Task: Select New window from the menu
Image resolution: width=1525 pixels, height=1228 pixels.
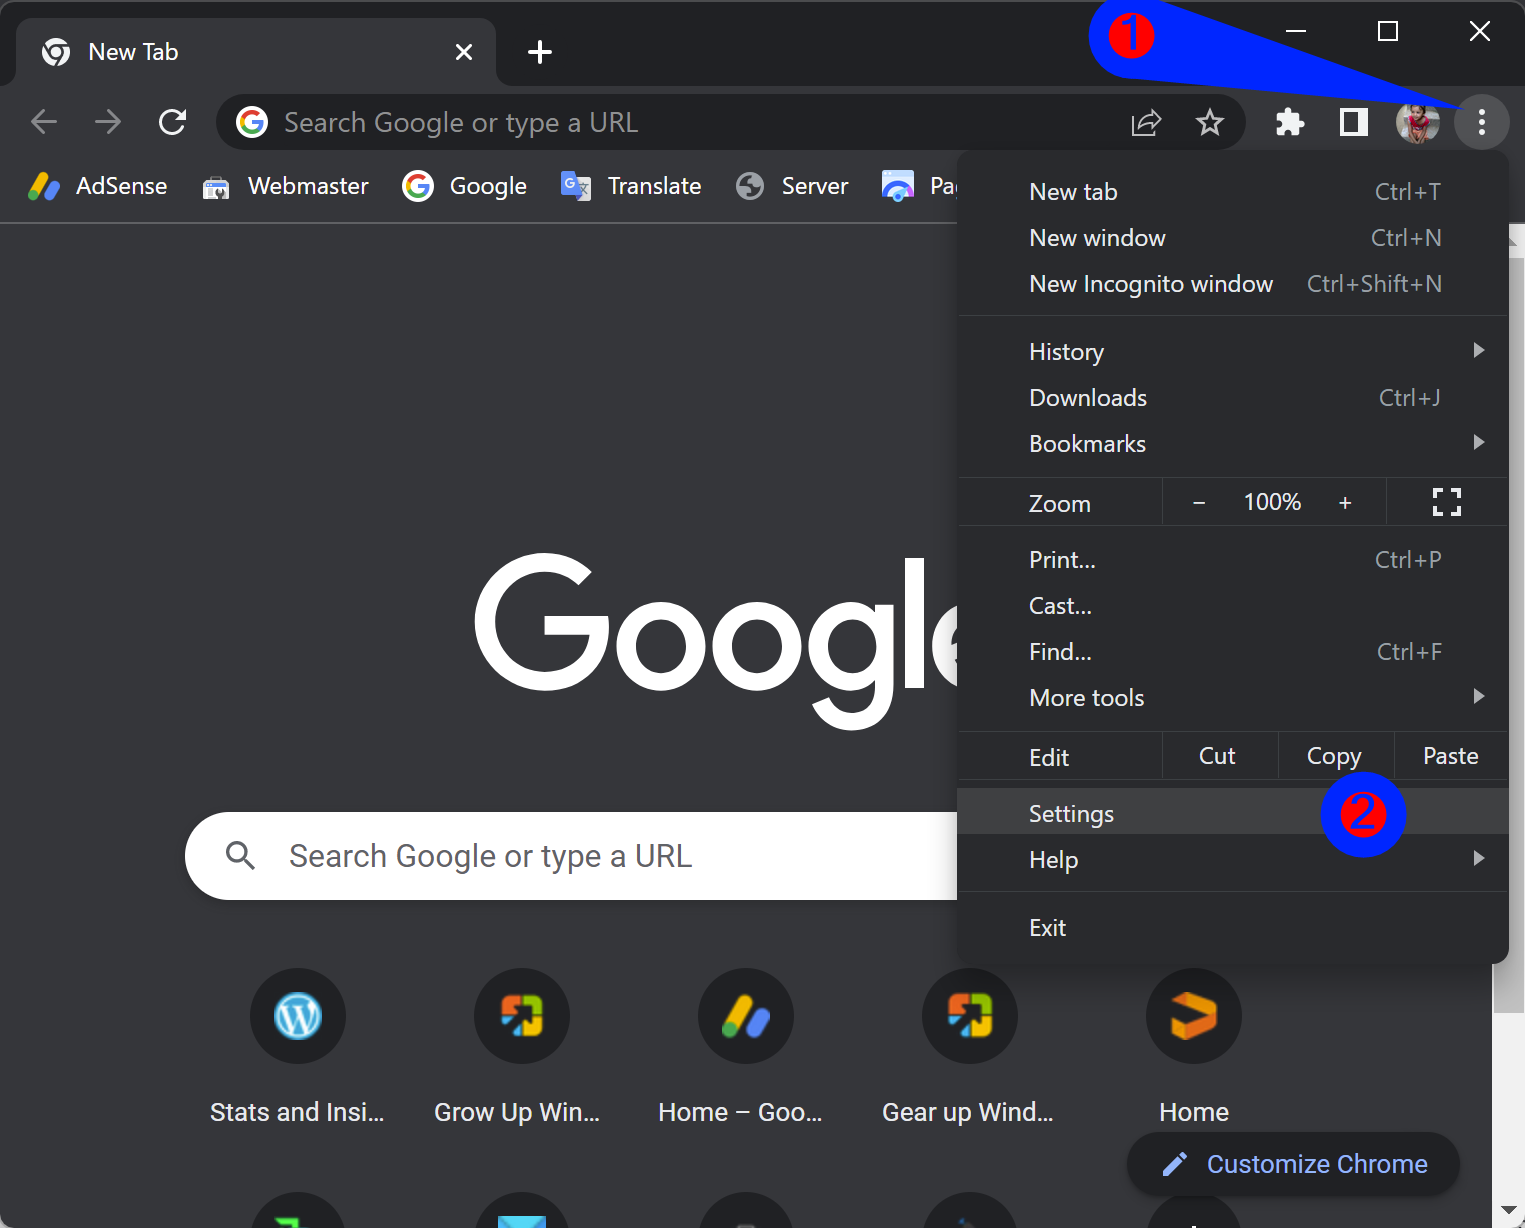Action: (x=1232, y=238)
